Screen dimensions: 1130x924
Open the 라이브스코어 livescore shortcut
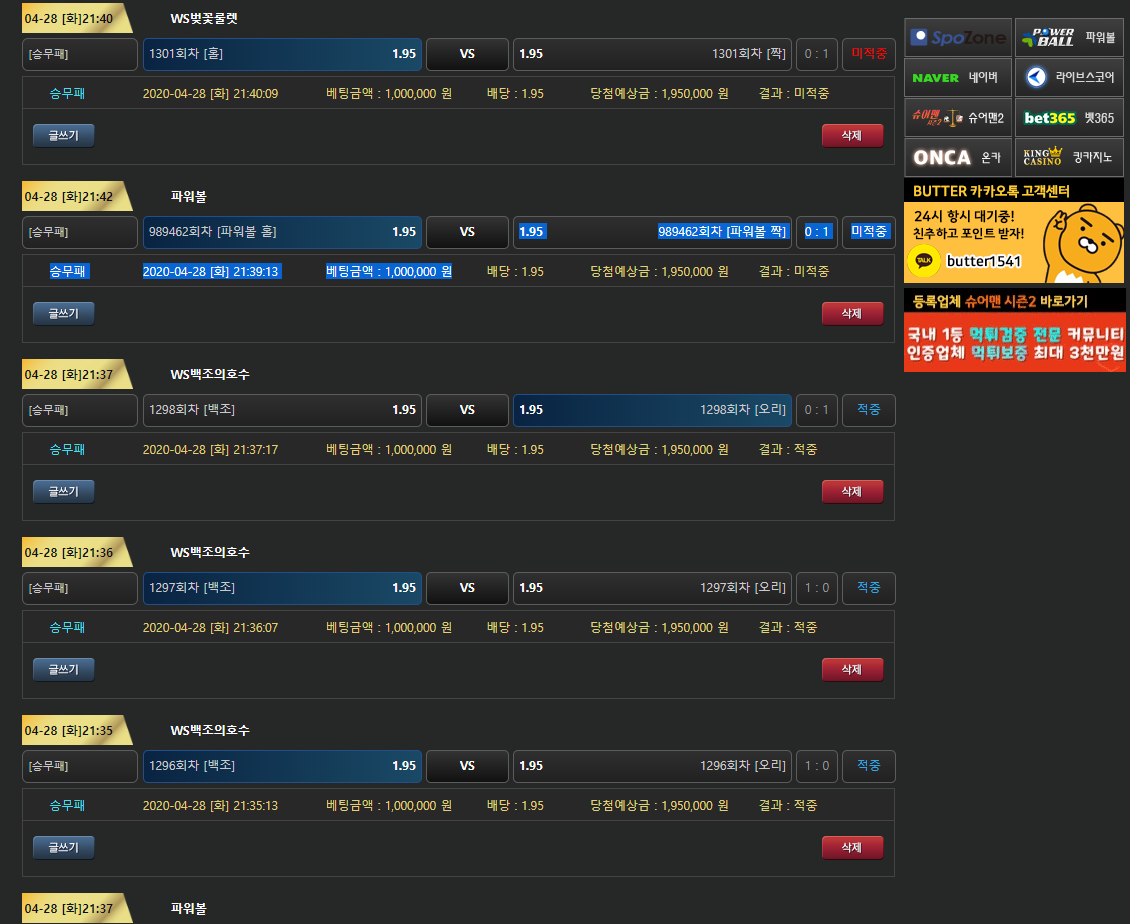click(1069, 77)
